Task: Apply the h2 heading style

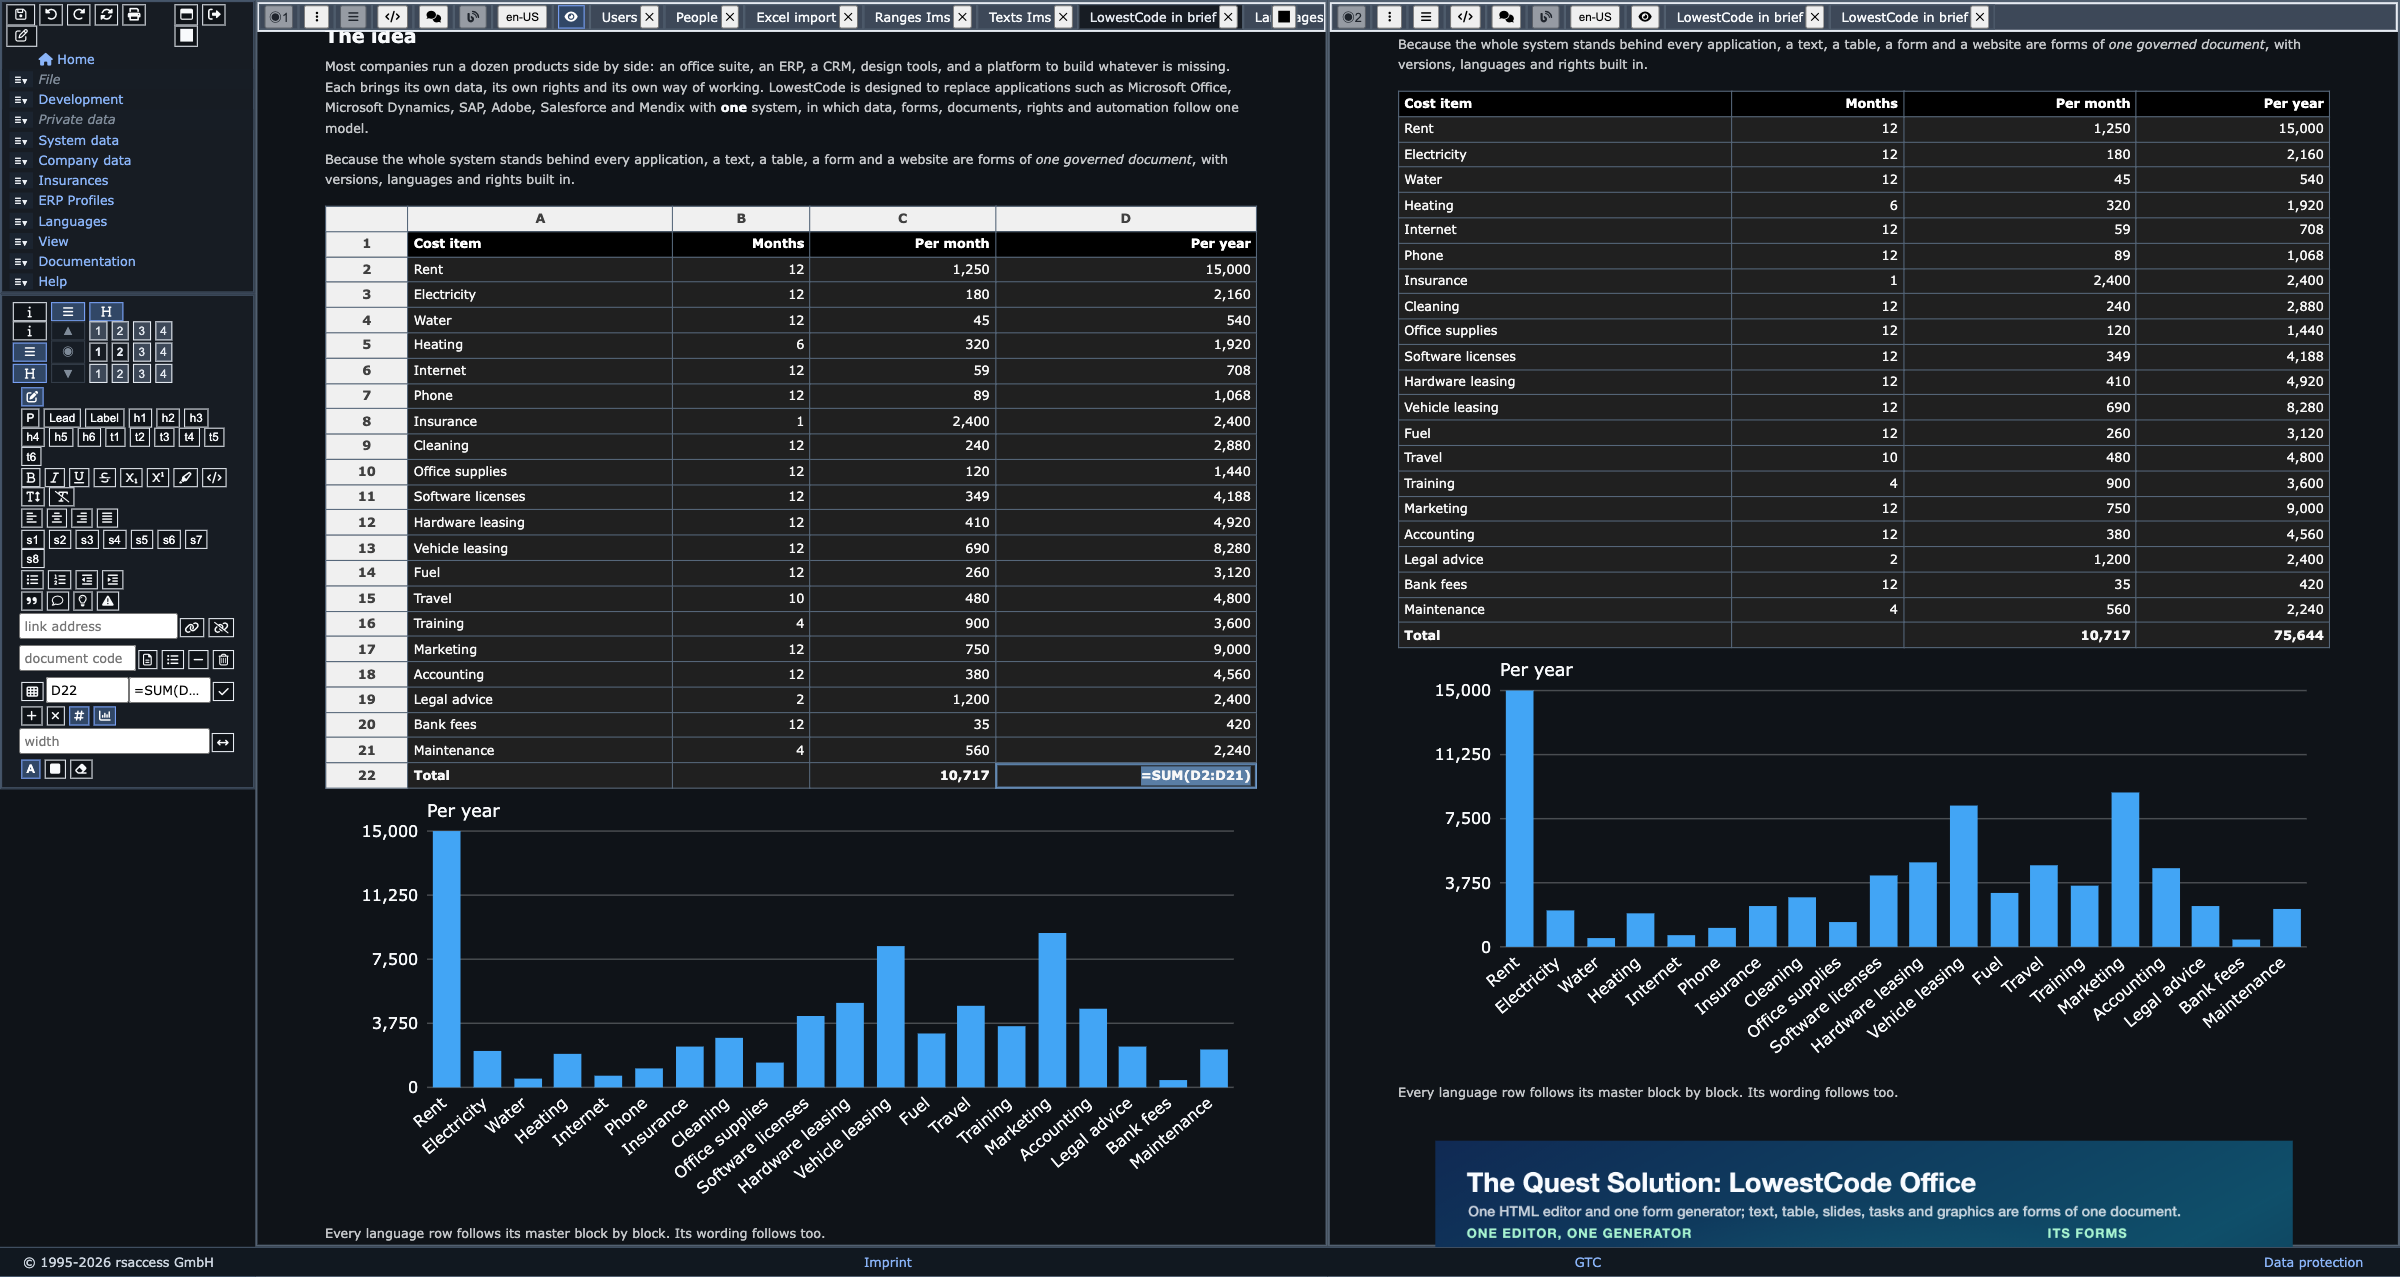Action: coord(168,418)
